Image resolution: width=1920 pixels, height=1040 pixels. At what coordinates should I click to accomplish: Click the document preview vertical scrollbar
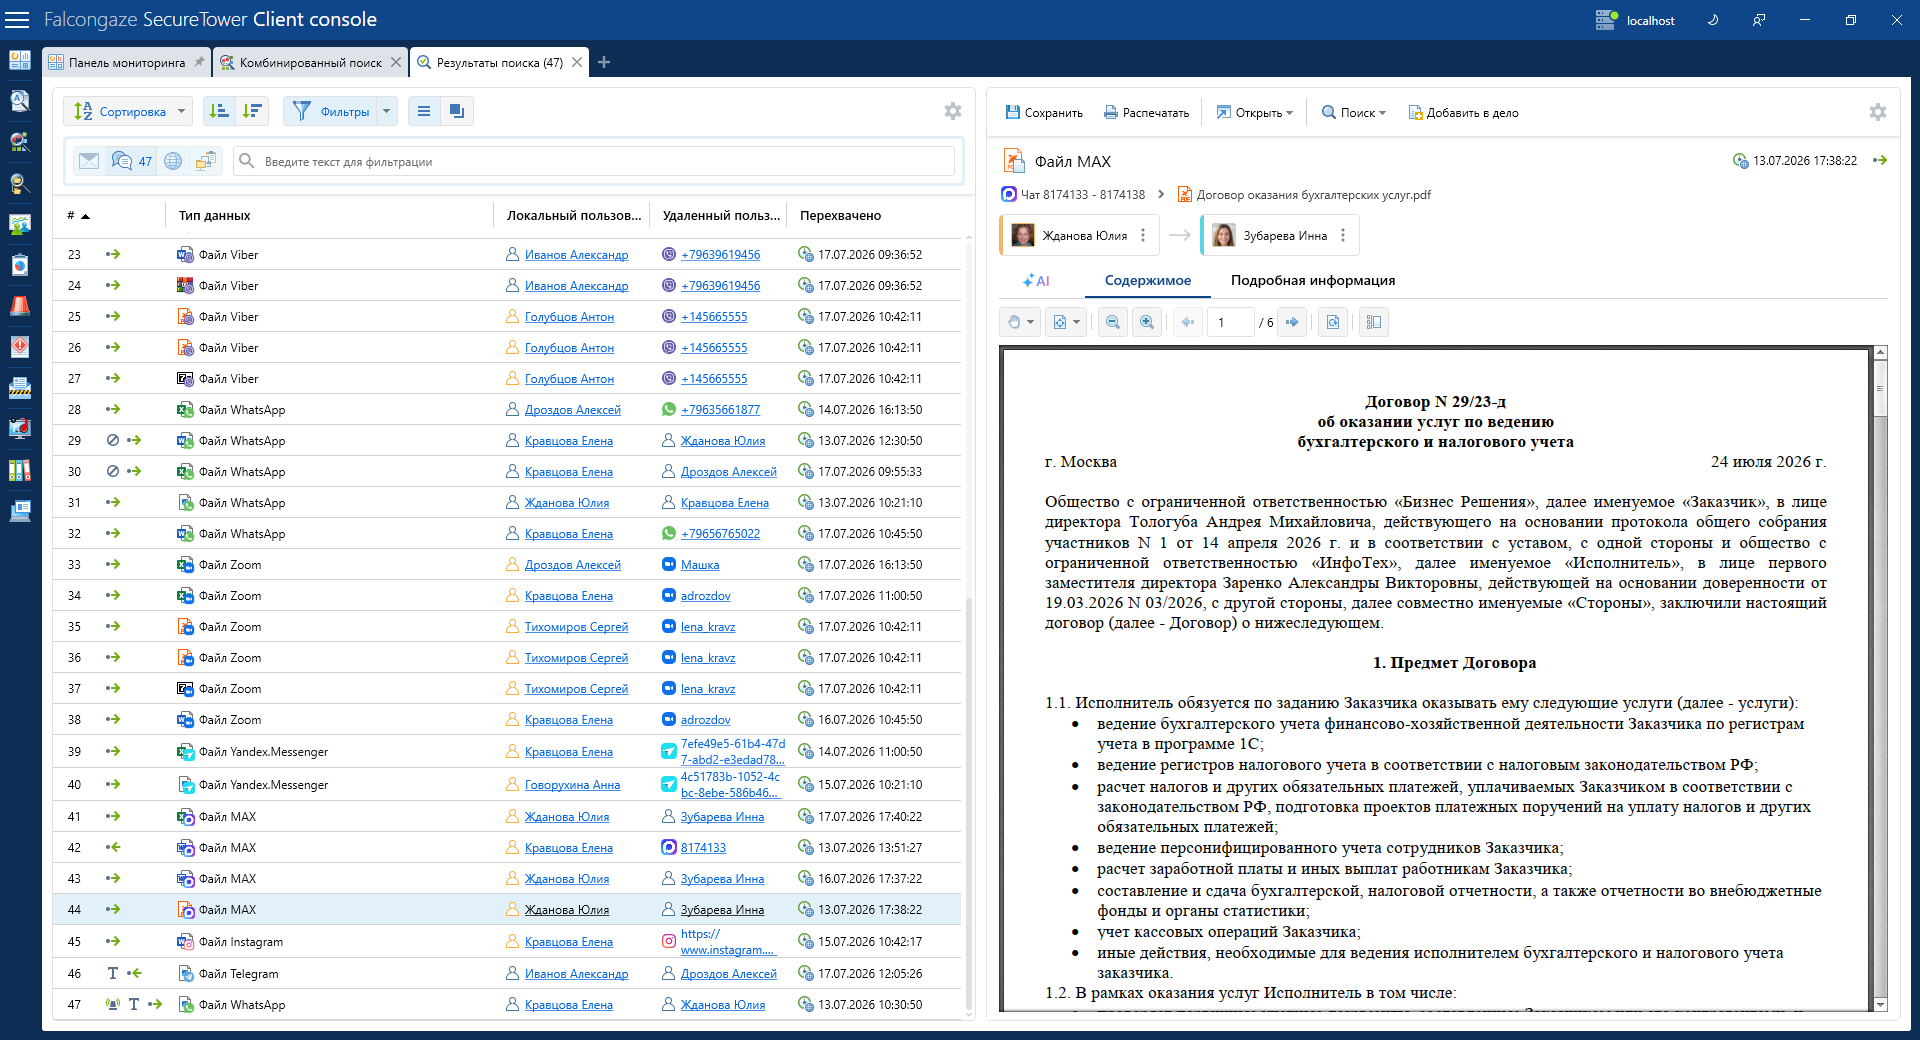(1880, 678)
